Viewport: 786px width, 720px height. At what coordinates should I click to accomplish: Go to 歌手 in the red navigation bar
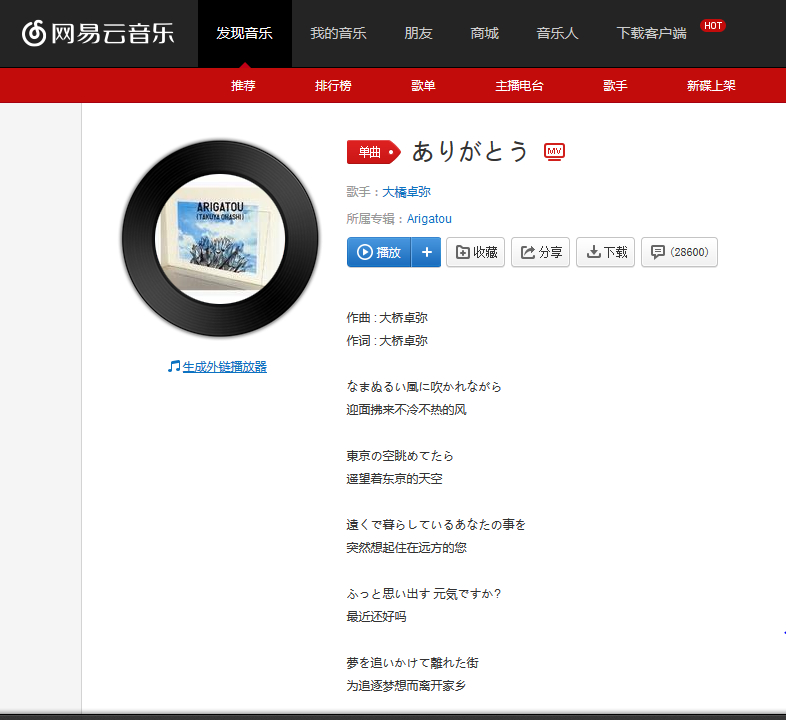615,86
